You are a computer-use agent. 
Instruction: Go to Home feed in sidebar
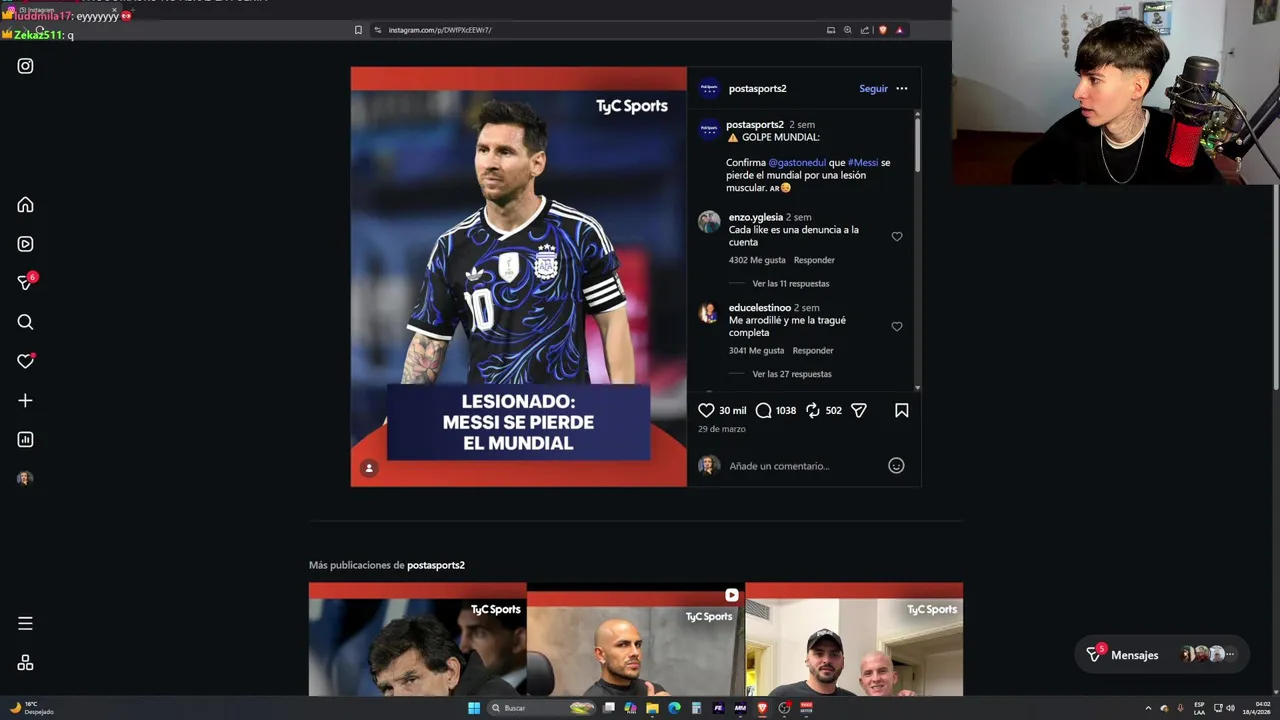25,205
